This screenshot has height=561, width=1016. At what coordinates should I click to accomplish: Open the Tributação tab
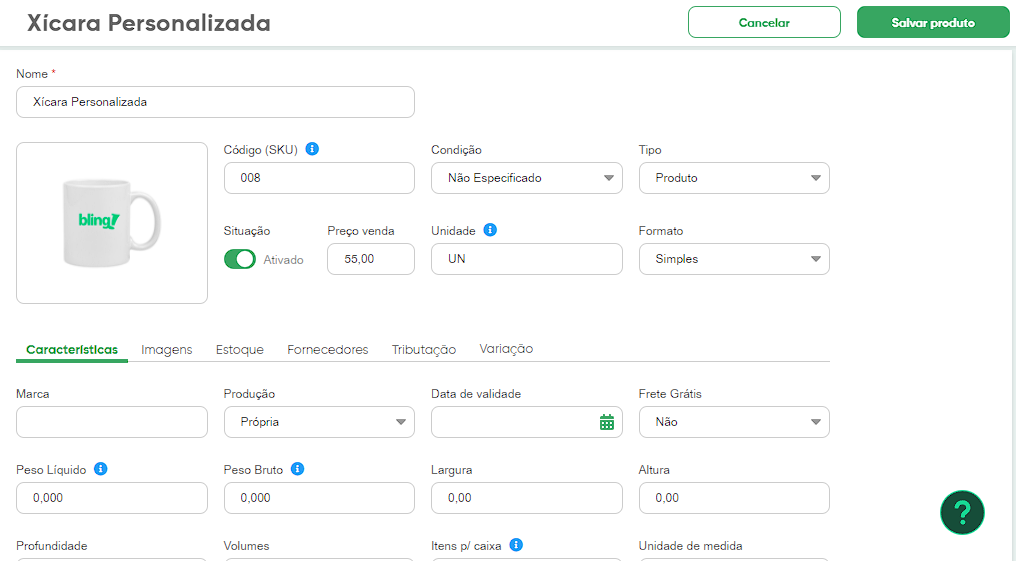pyautogui.click(x=424, y=350)
